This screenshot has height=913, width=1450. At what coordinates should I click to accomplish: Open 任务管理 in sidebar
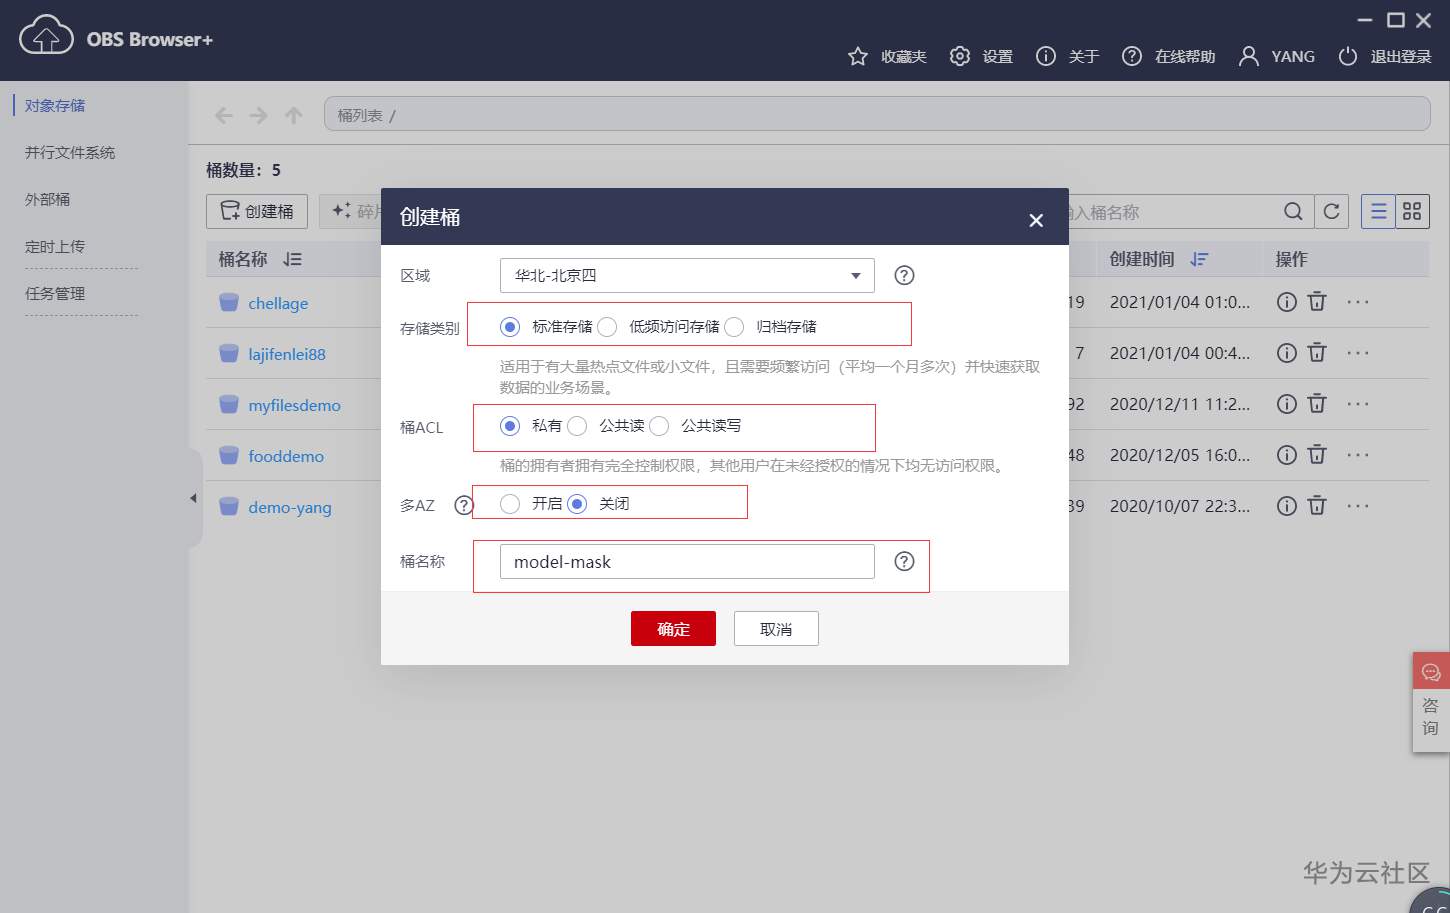tap(55, 293)
